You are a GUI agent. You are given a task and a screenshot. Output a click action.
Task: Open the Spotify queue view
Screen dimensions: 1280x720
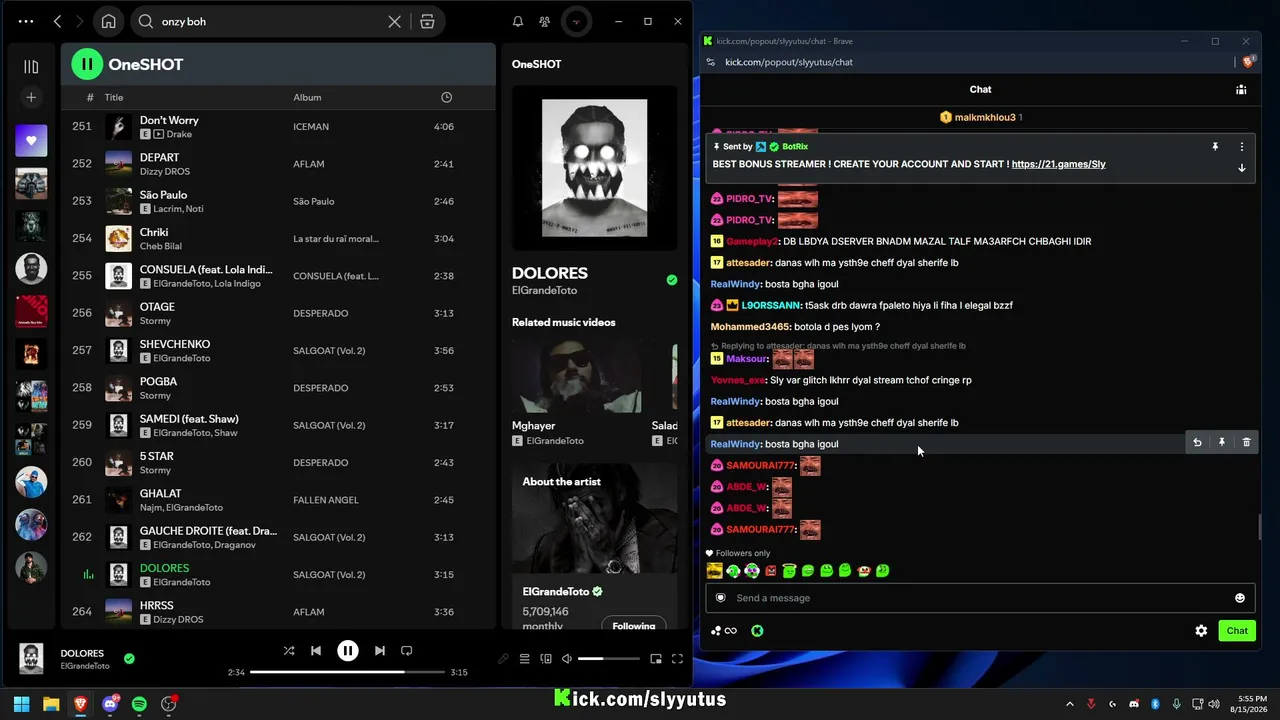coord(524,659)
